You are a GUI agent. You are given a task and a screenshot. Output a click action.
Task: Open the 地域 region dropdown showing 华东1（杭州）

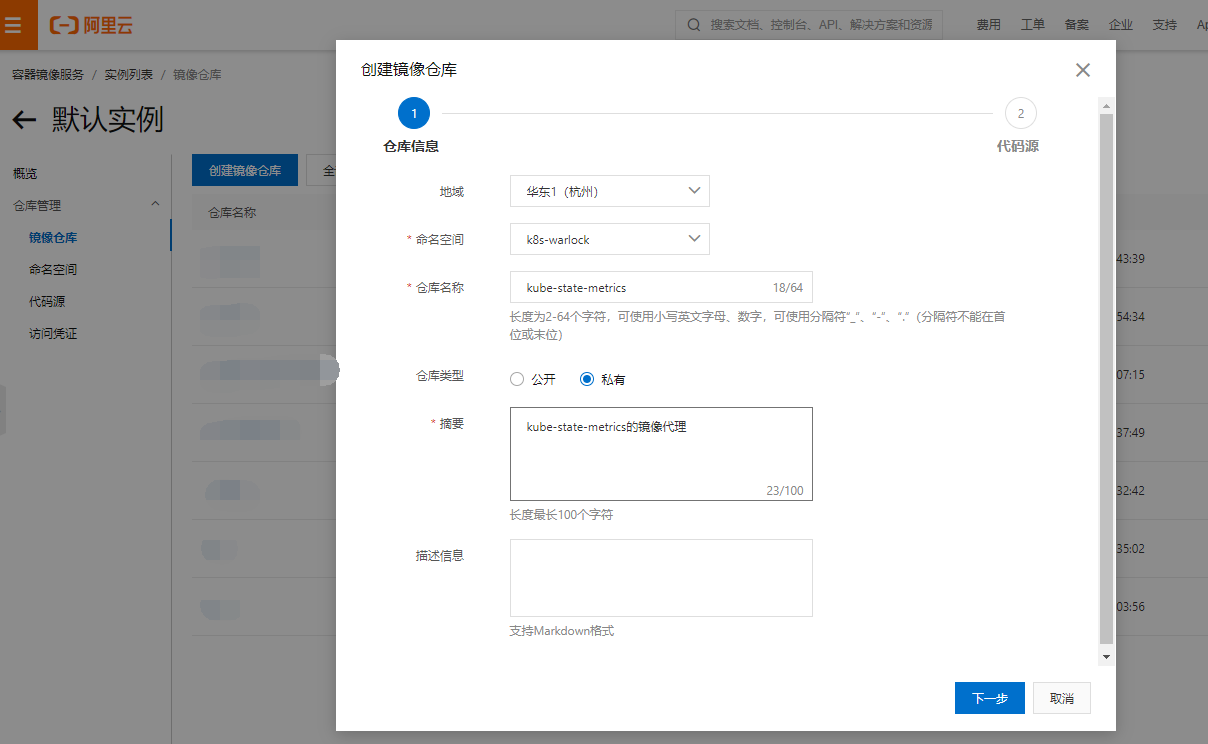[x=609, y=191]
